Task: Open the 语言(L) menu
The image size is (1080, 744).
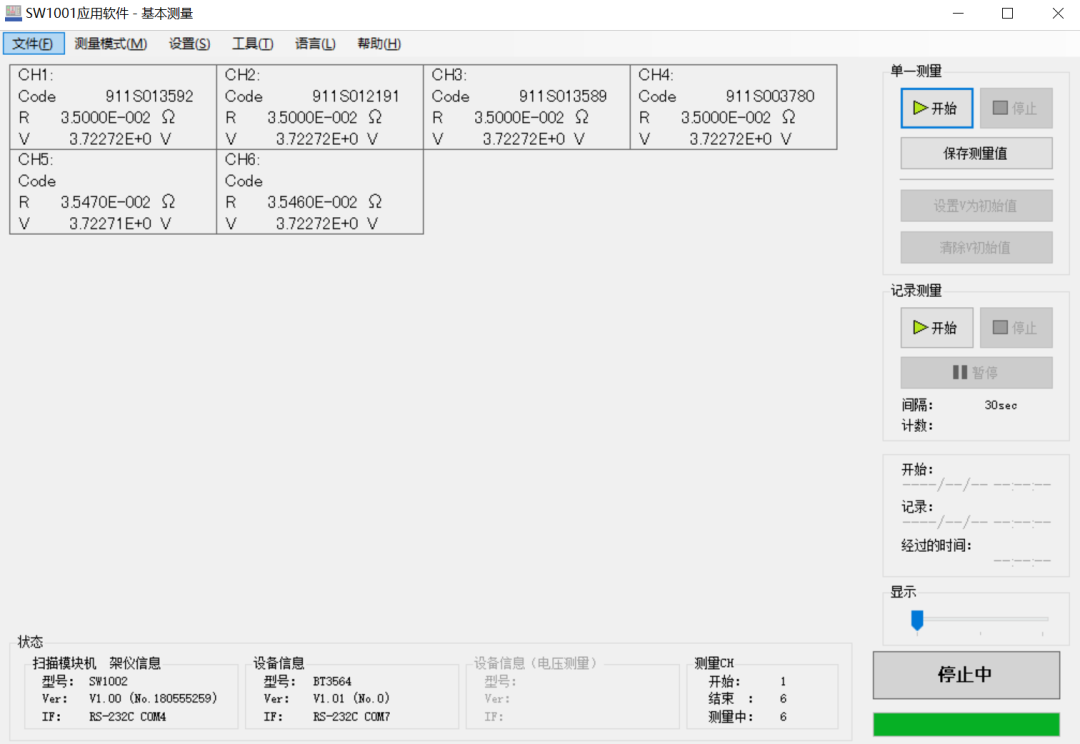Action: [315, 44]
